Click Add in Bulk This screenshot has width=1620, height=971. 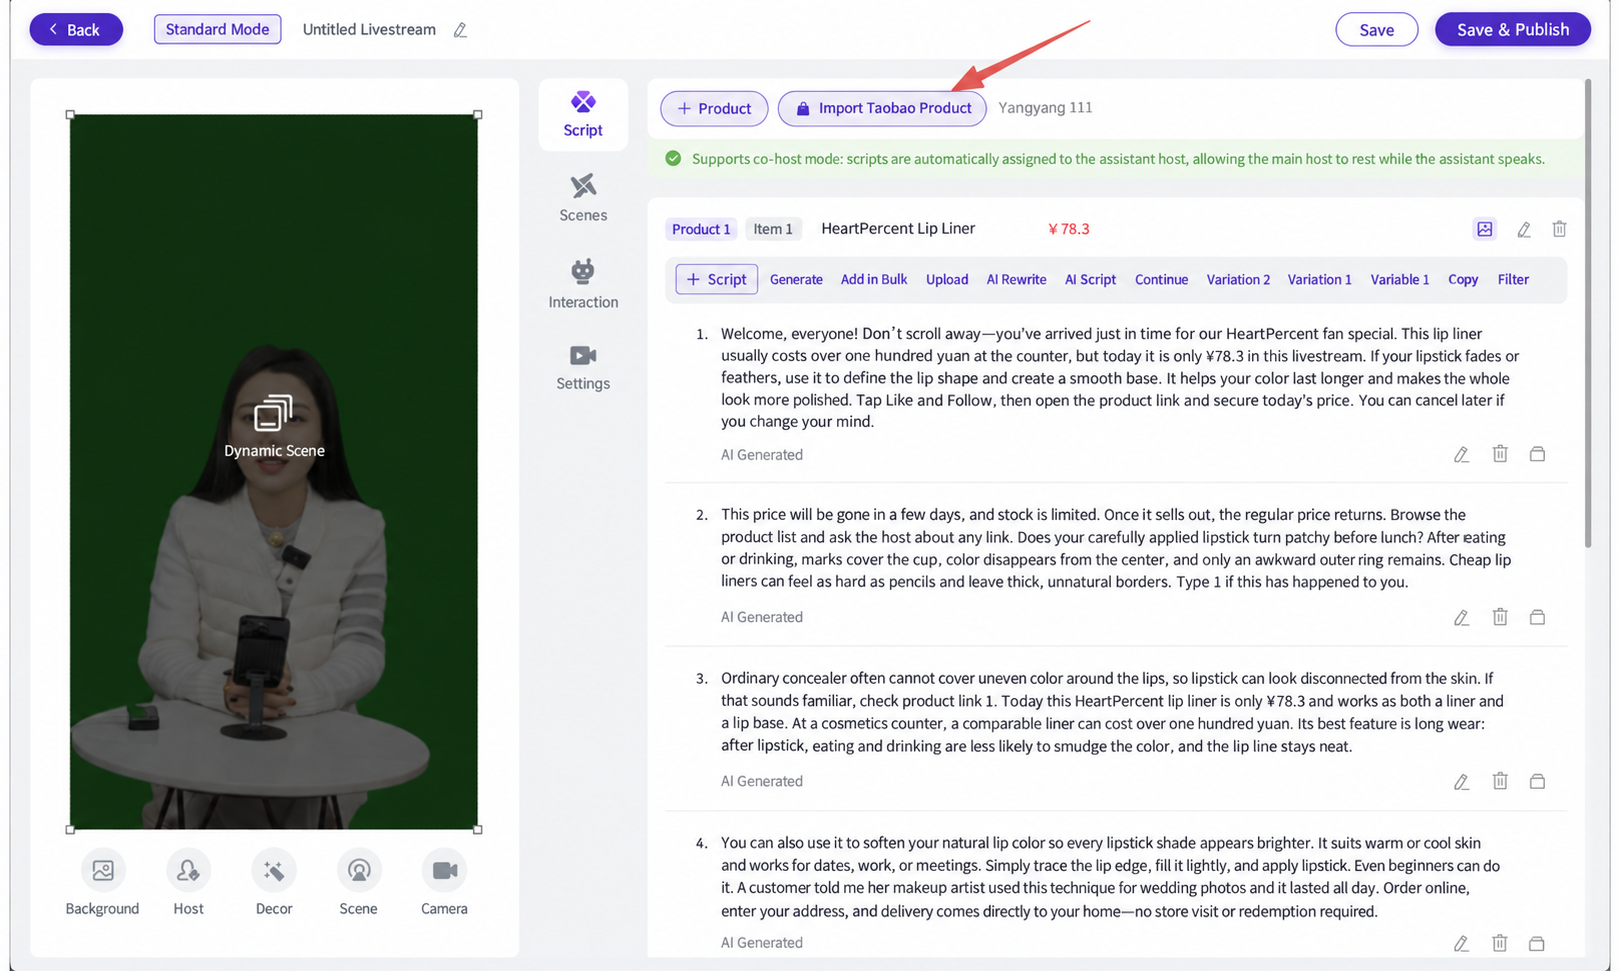pyautogui.click(x=874, y=279)
